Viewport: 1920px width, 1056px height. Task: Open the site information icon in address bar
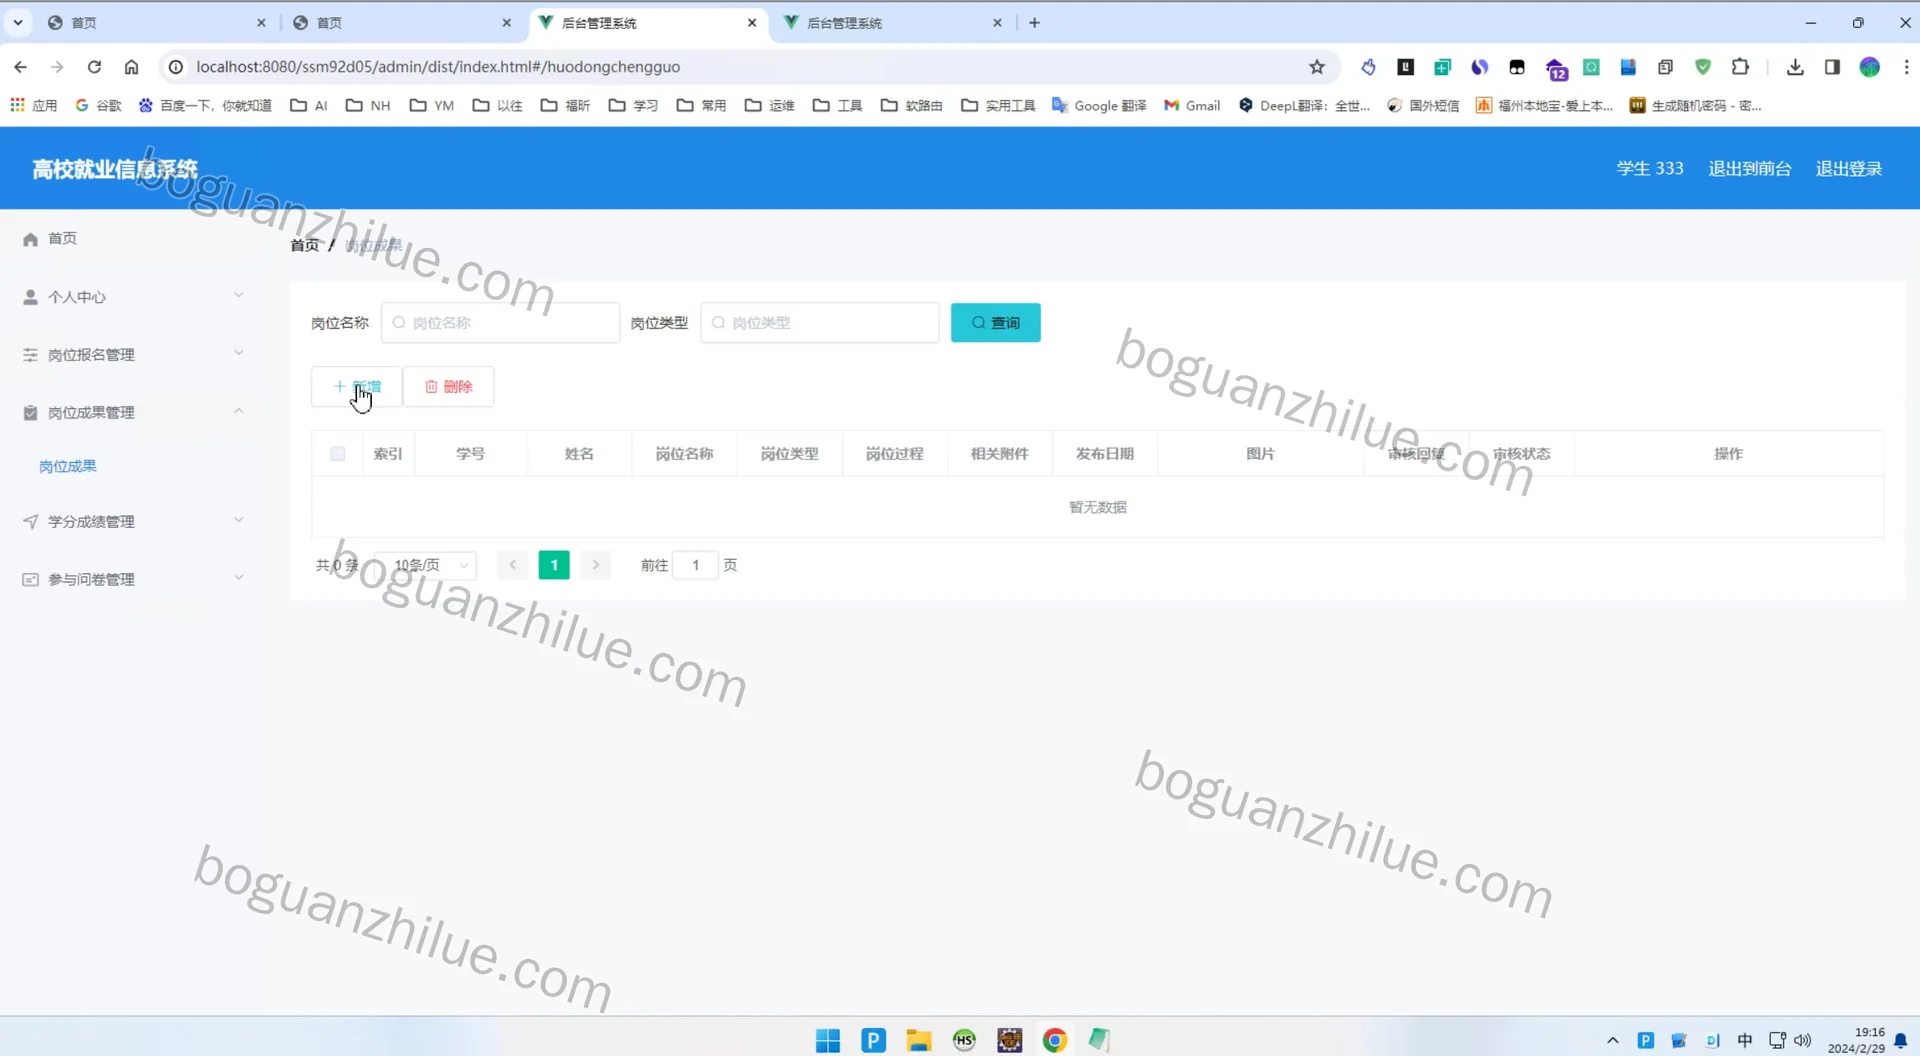[175, 67]
